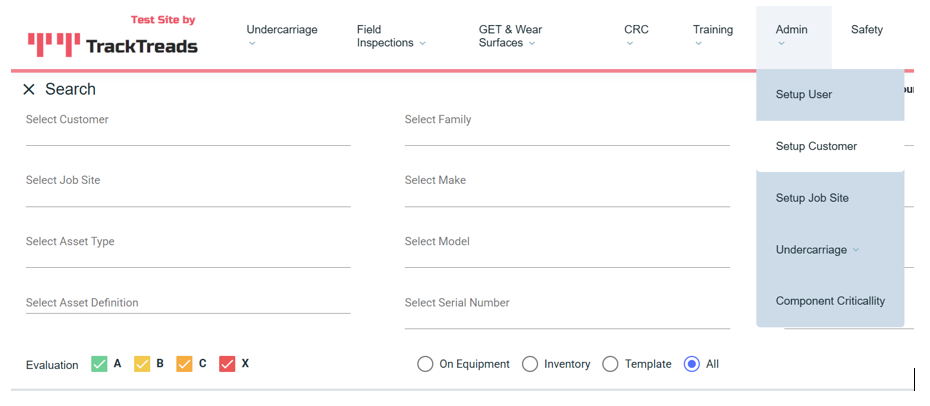Open the Training navigation menu
930x406 pixels.
(712, 35)
